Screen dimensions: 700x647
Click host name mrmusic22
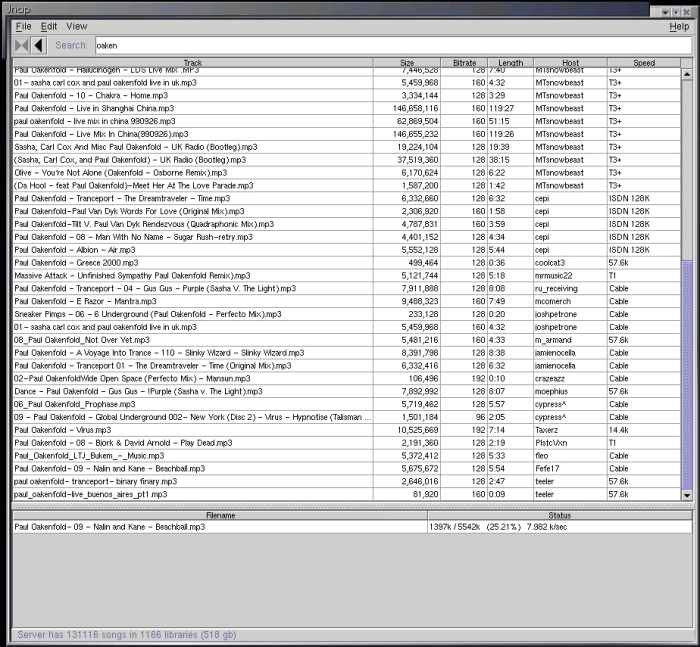tap(554, 276)
